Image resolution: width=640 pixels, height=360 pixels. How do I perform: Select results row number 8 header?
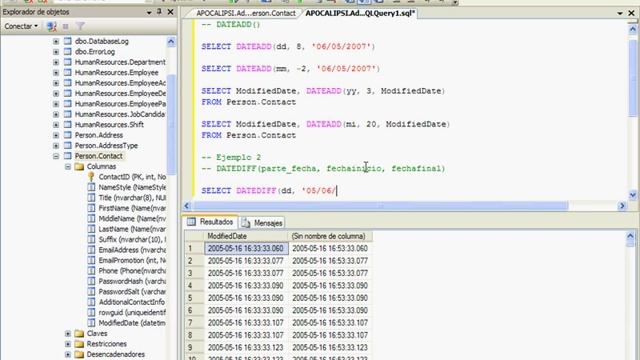(x=194, y=335)
